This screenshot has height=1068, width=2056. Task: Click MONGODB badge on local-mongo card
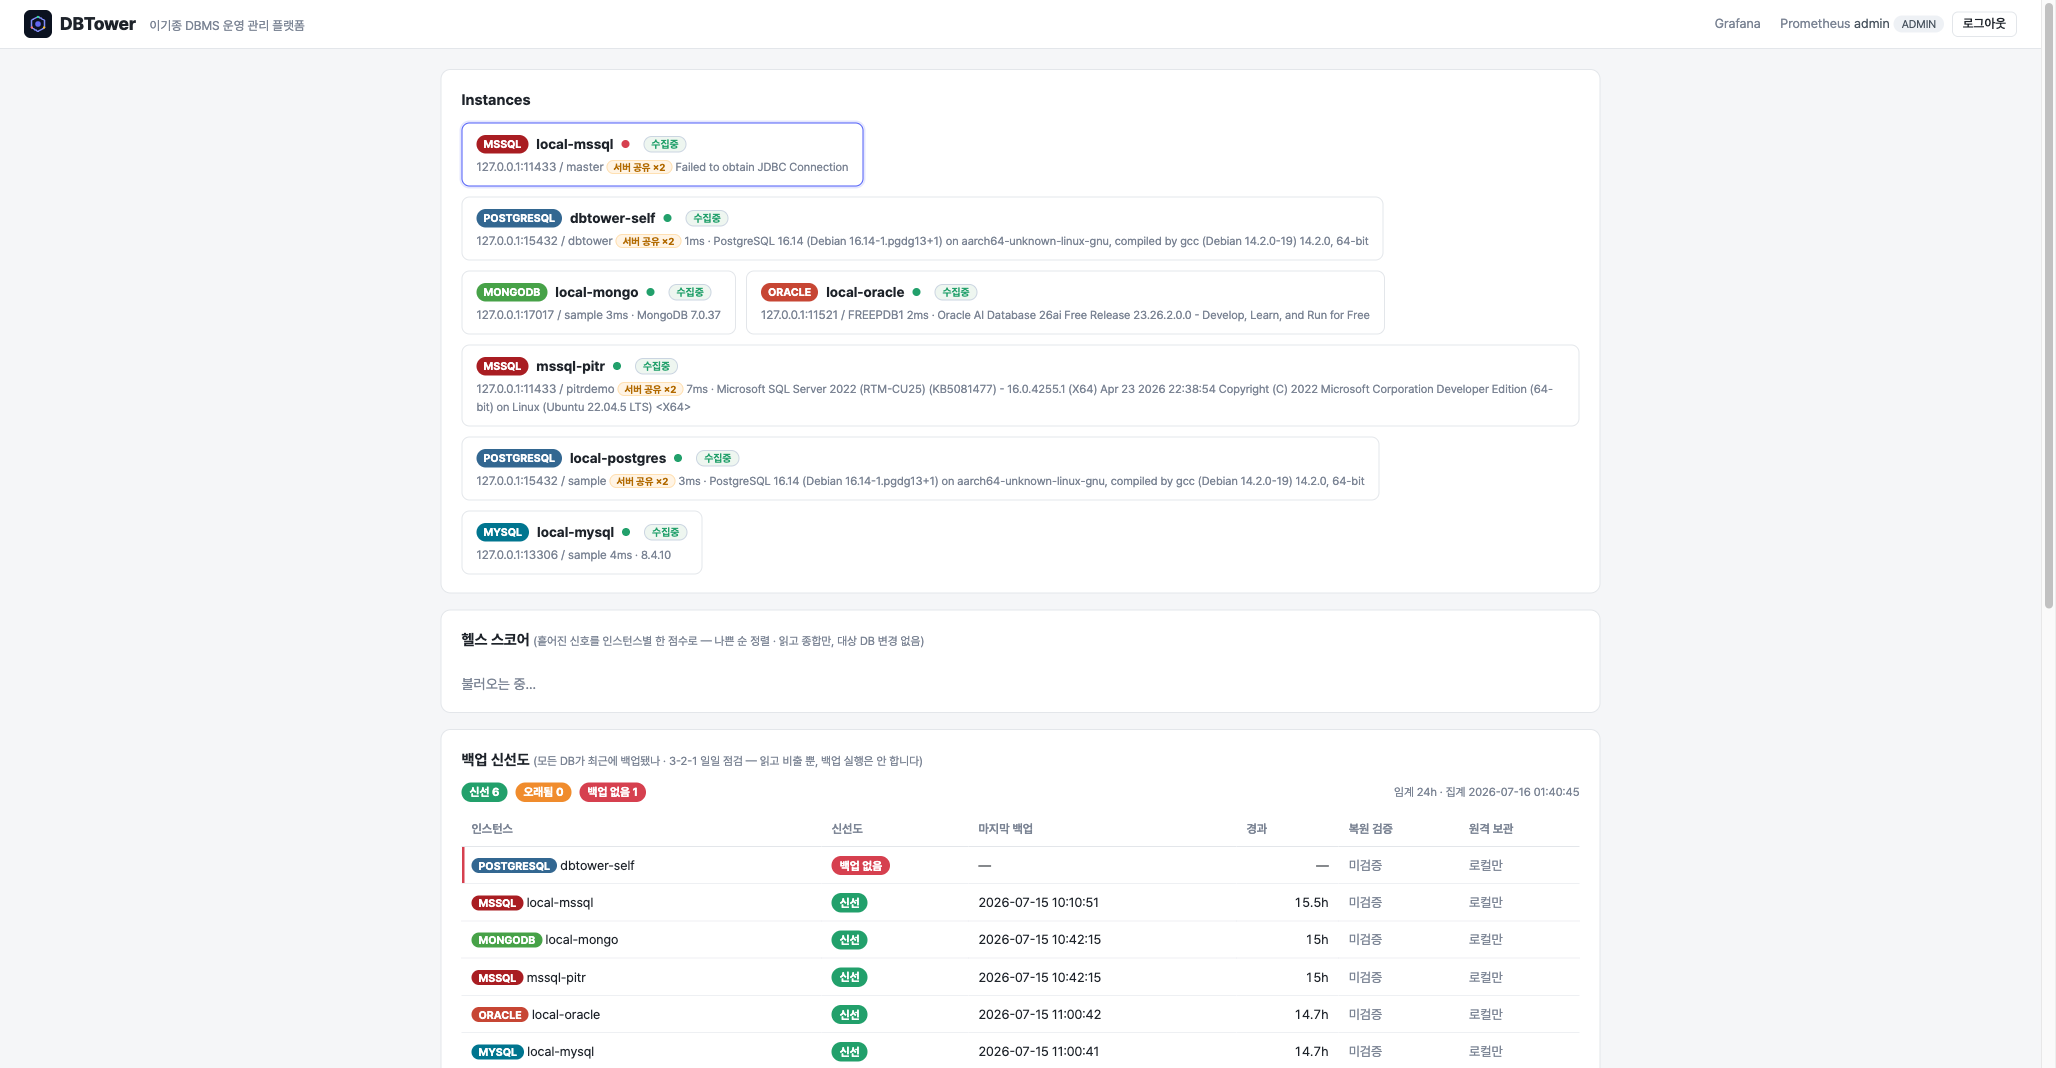512,292
